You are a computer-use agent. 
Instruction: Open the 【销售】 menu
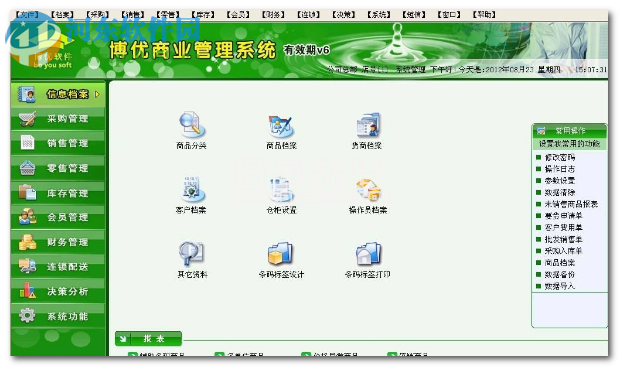(132, 15)
